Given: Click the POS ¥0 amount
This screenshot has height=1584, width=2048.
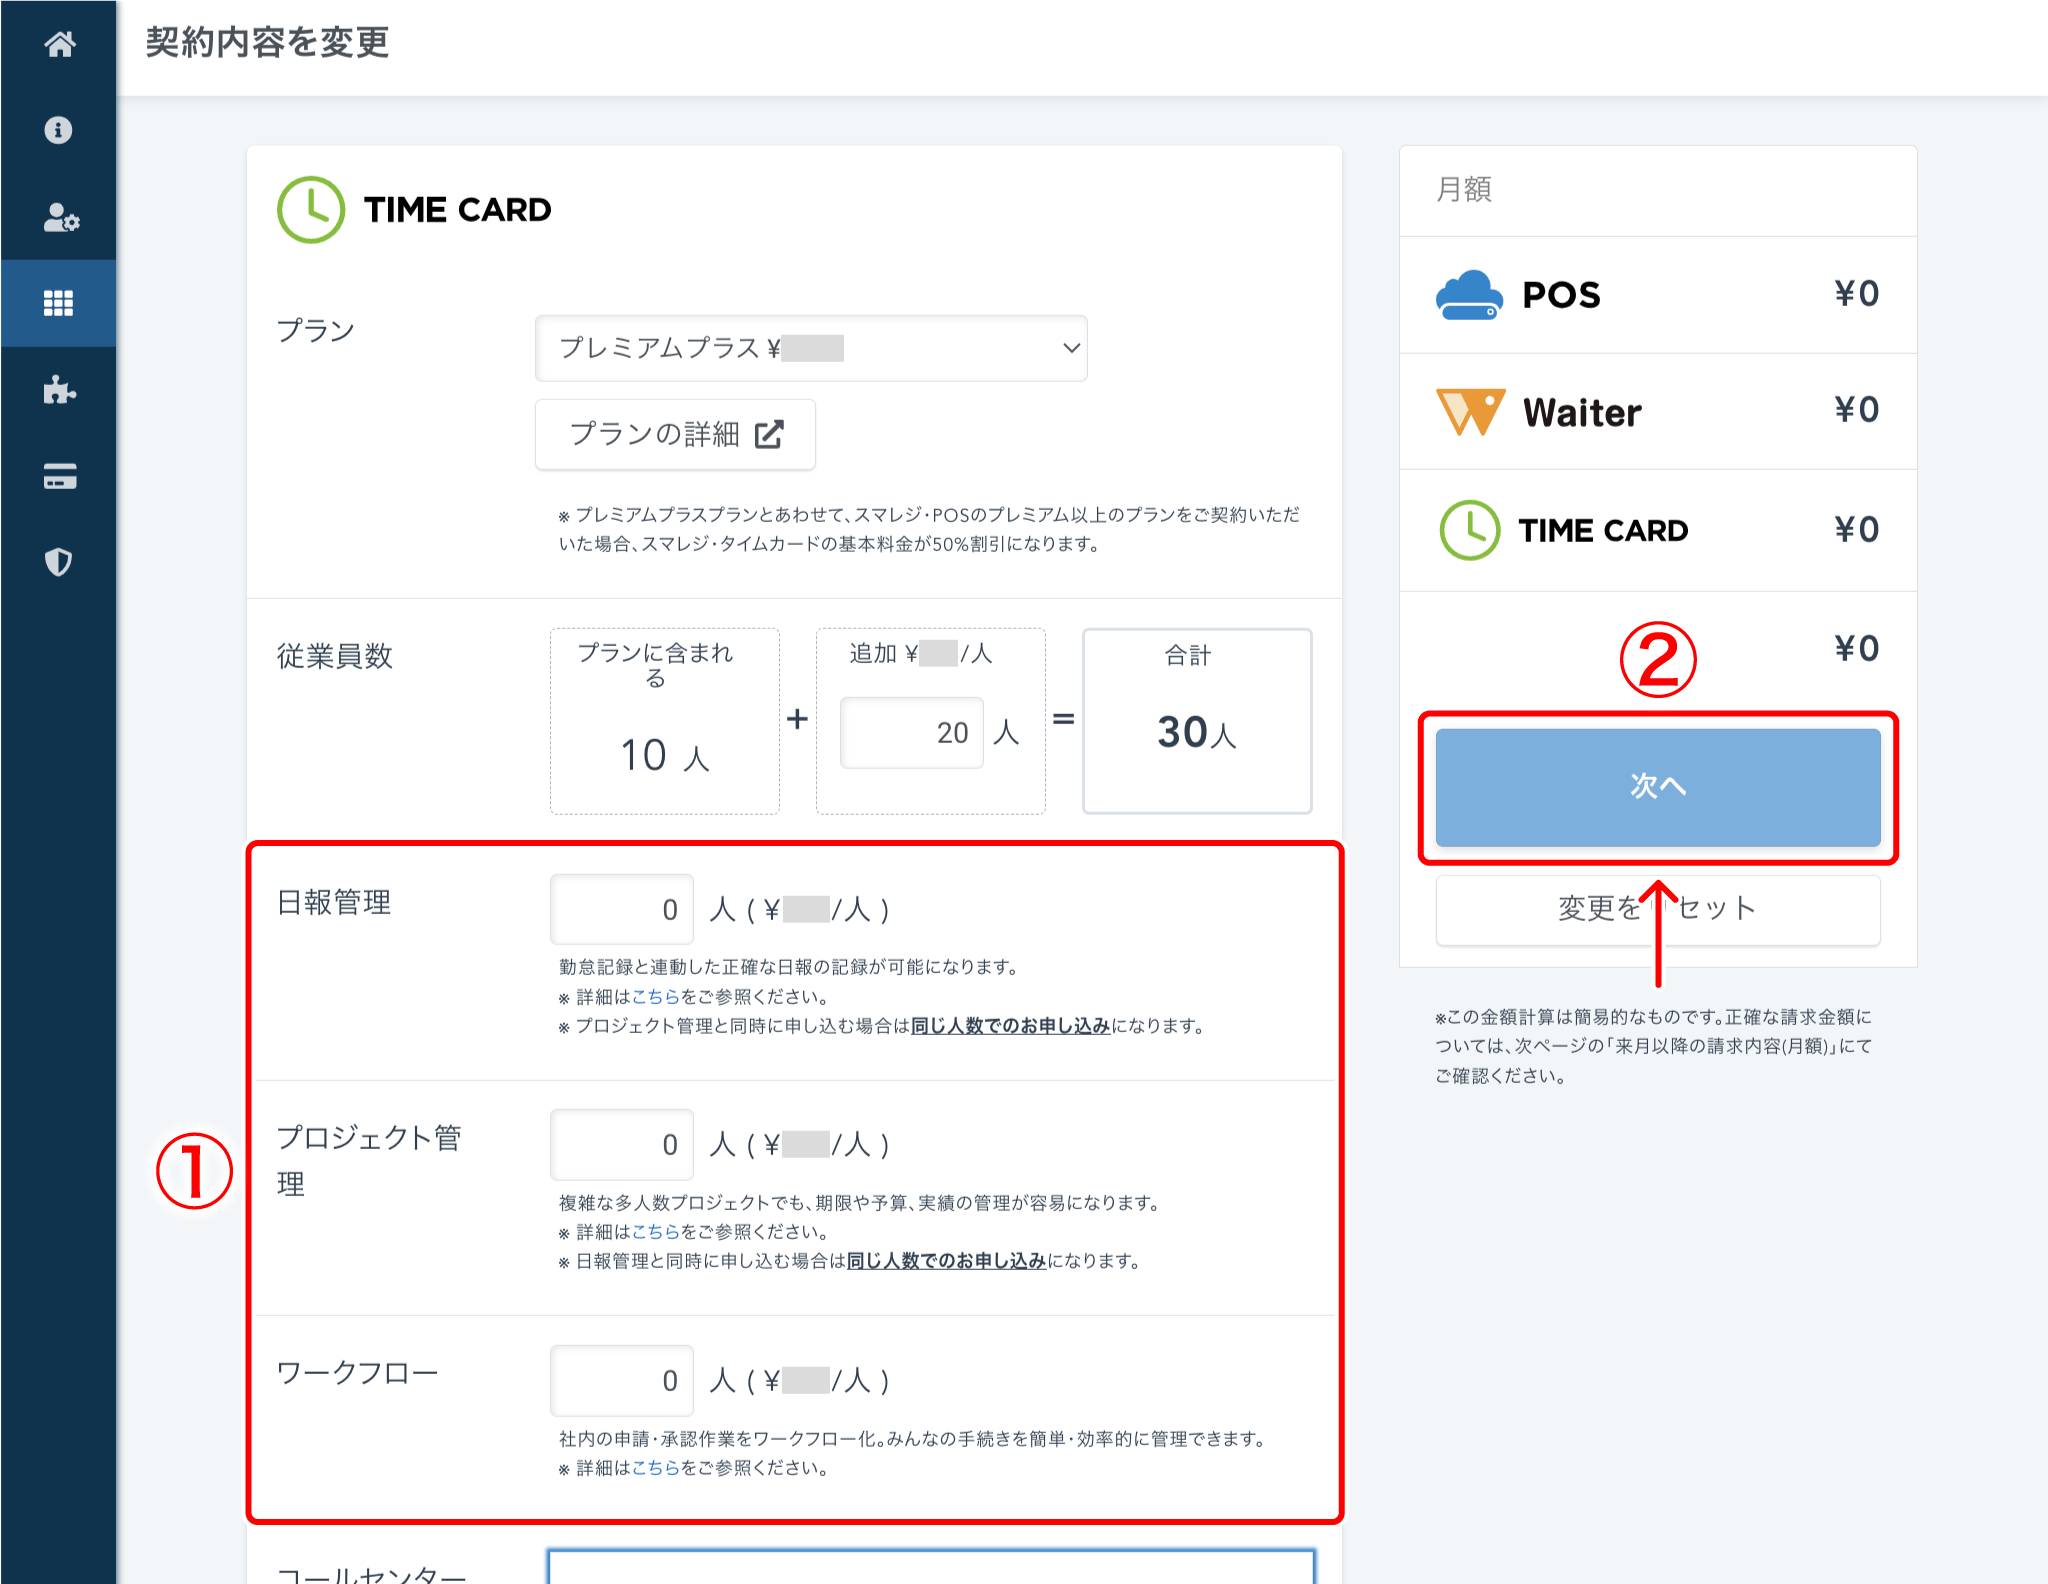Looking at the screenshot, I should click(1856, 294).
